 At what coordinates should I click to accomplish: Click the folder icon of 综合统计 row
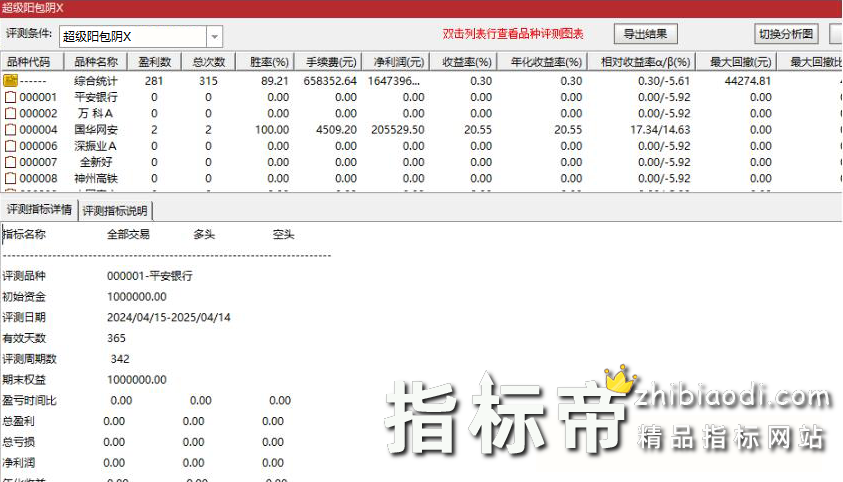(x=10, y=81)
